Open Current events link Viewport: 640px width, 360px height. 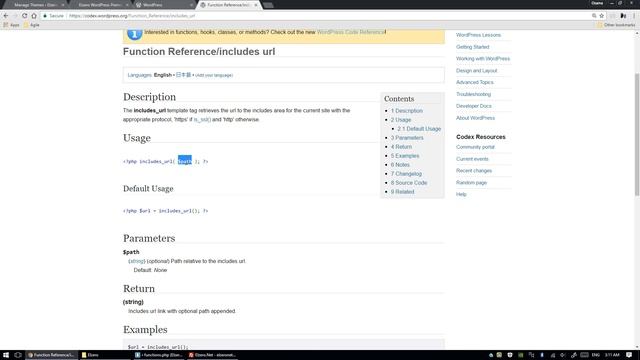tap(472, 159)
